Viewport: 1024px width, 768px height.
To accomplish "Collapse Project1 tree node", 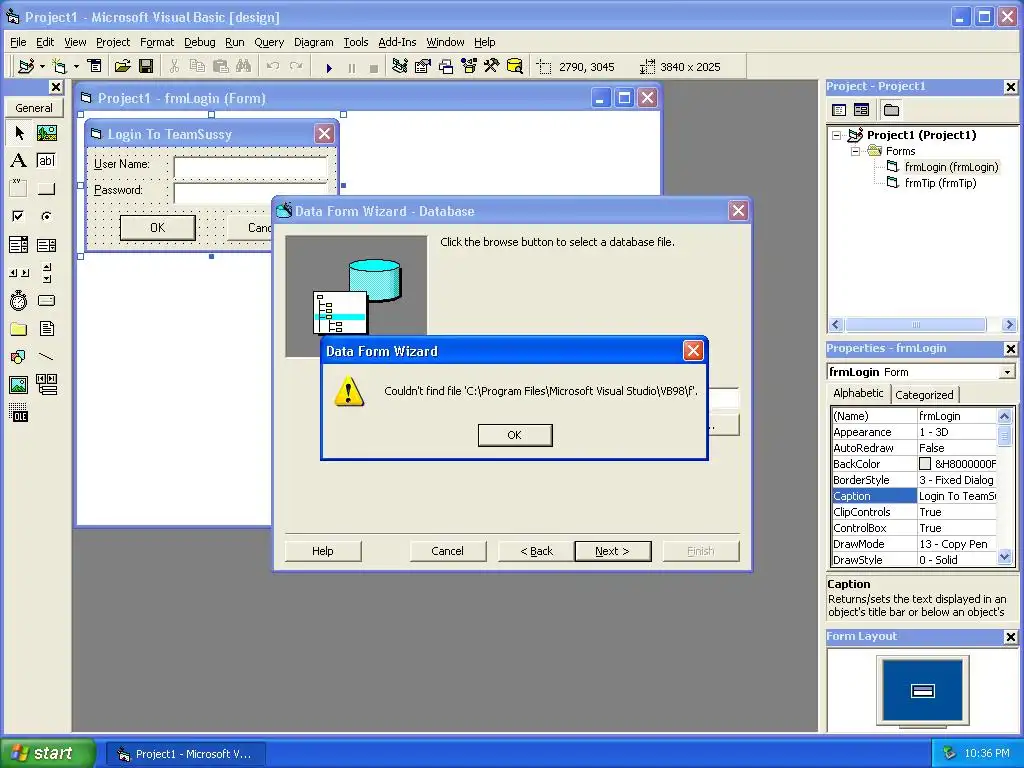I will [837, 135].
